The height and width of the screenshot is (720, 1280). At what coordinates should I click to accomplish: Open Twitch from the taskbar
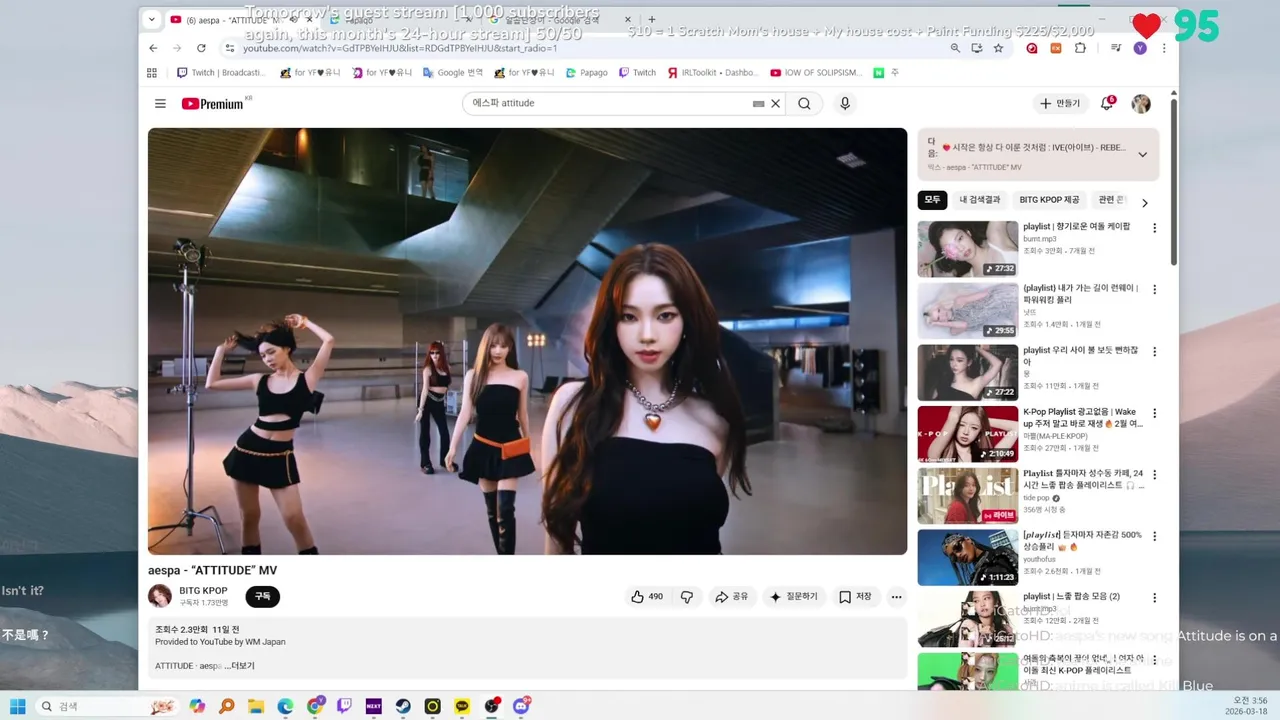click(x=344, y=706)
